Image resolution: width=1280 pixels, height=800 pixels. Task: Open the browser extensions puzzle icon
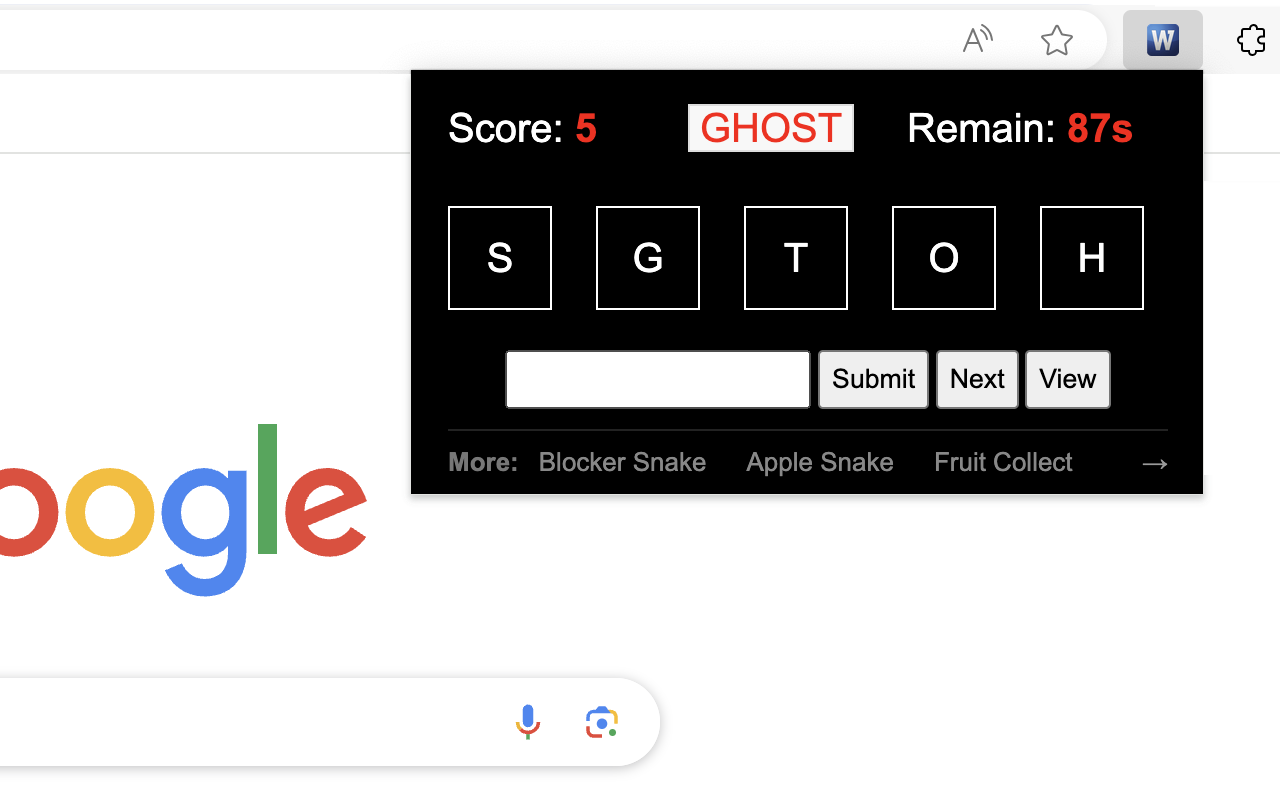coord(1250,40)
